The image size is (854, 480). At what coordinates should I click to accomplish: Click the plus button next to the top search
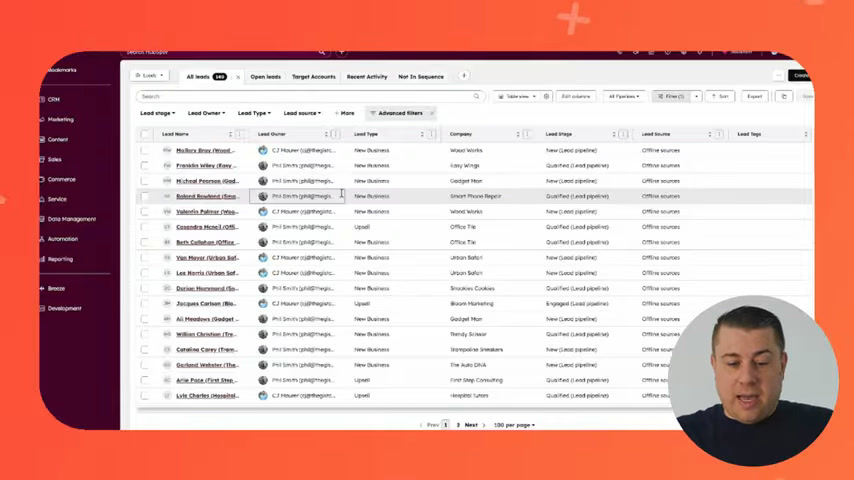click(x=341, y=52)
